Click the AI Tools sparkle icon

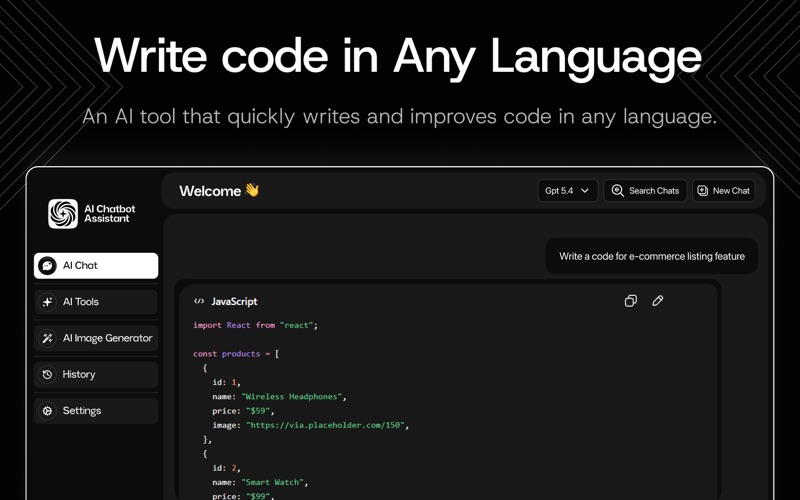47,302
